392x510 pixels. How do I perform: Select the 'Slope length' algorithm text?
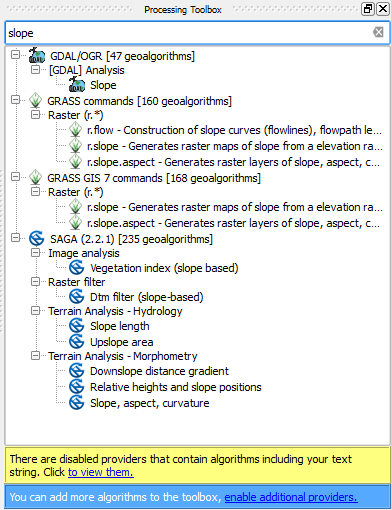point(120,326)
